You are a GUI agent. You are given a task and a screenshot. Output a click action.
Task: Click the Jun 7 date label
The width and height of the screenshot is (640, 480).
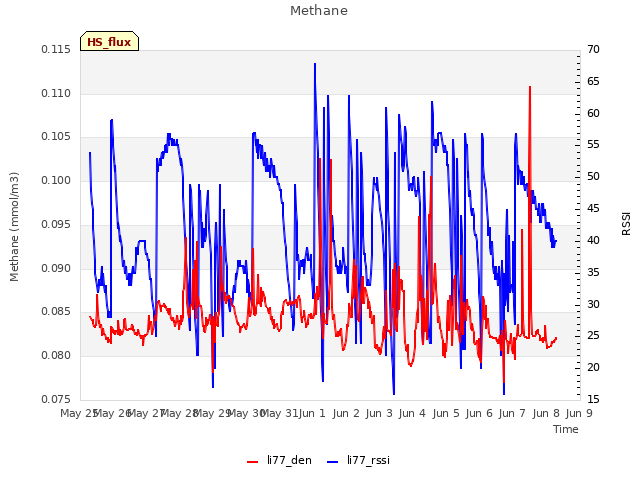512,413
